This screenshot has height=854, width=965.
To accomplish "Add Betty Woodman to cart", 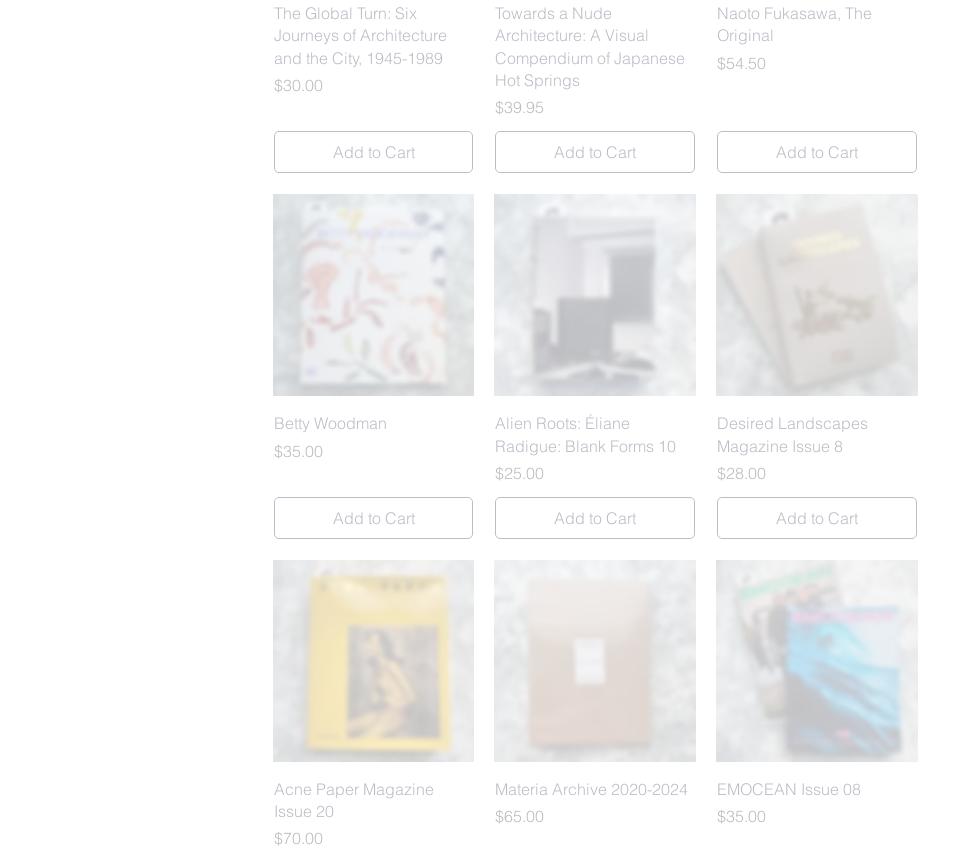I will [x=374, y=518].
